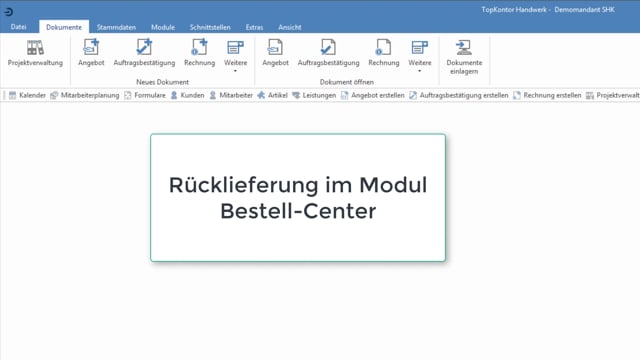Open Artikel from quick access bar

pyautogui.click(x=272, y=95)
